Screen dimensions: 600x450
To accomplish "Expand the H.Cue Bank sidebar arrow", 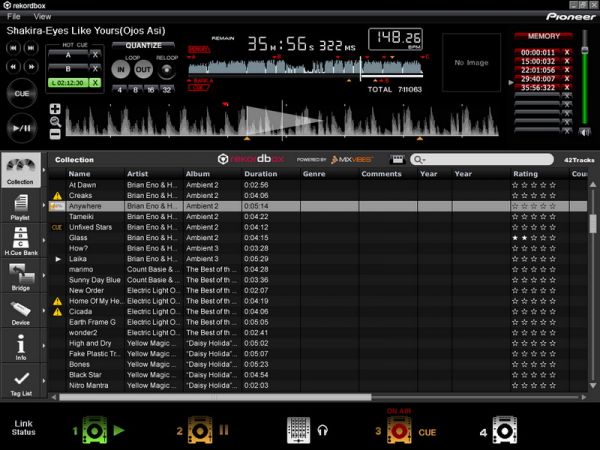I will click(44, 240).
